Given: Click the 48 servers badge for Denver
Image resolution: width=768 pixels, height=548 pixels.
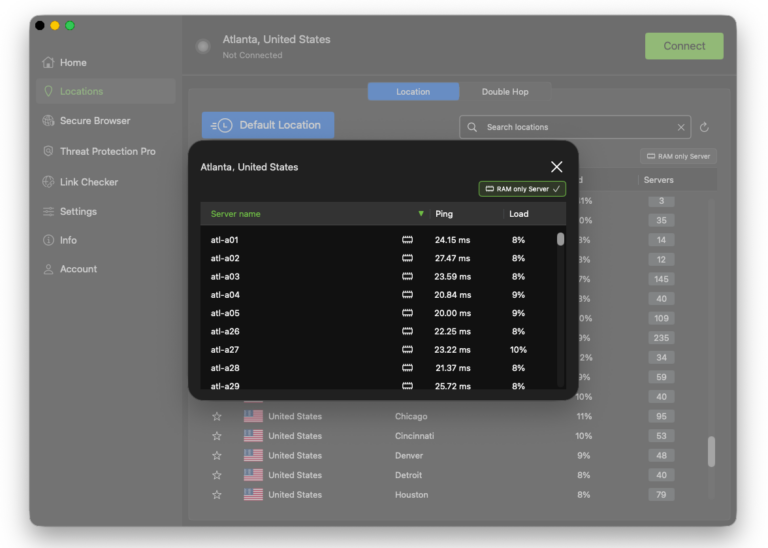Looking at the screenshot, I should pyautogui.click(x=661, y=455).
